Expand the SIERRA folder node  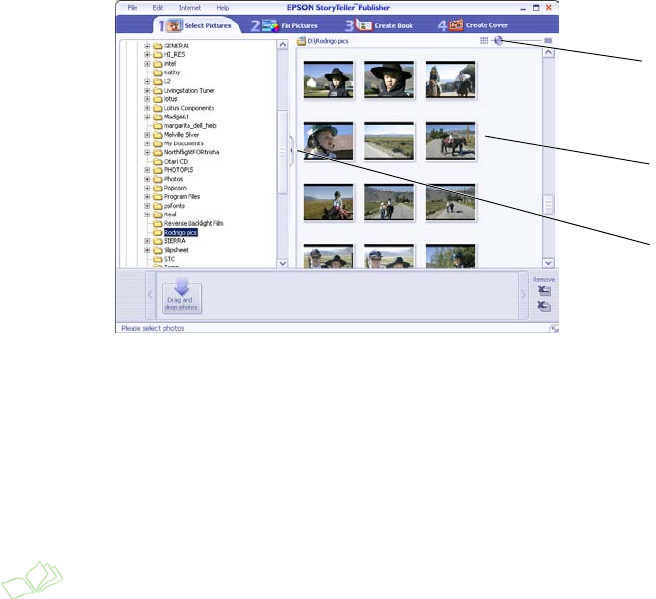point(147,241)
